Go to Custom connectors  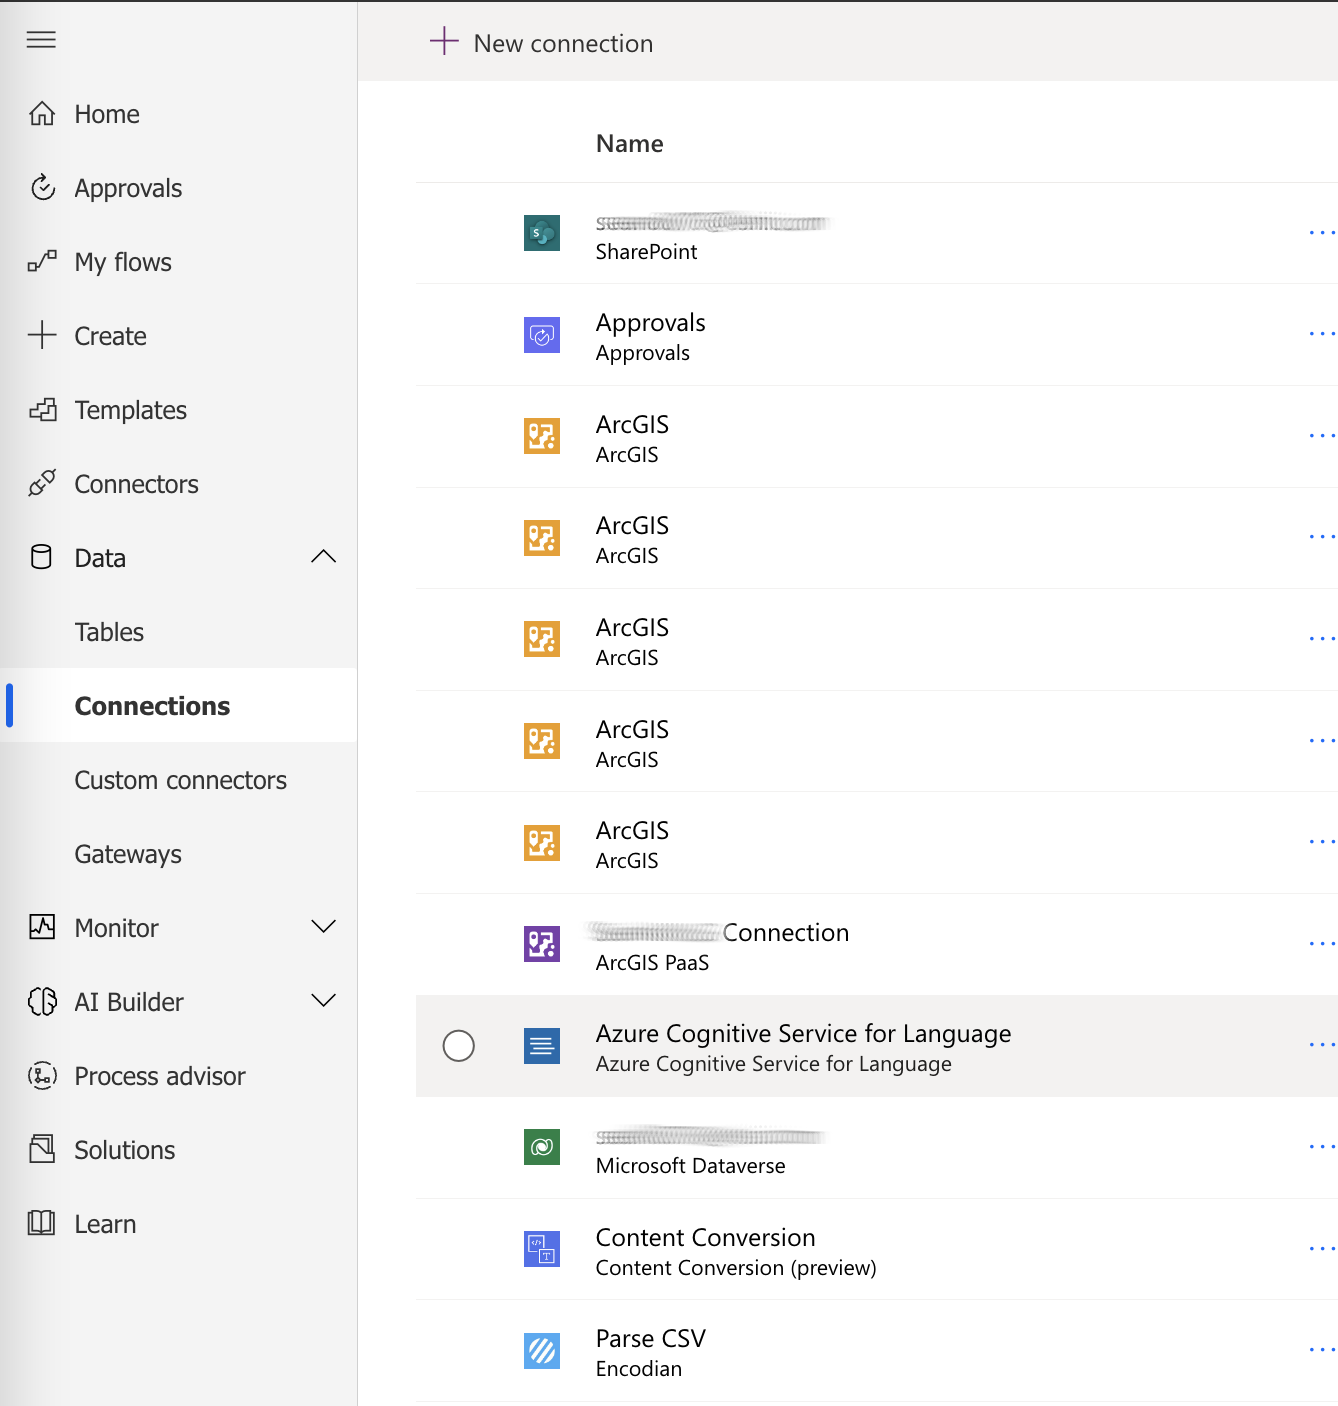(180, 780)
